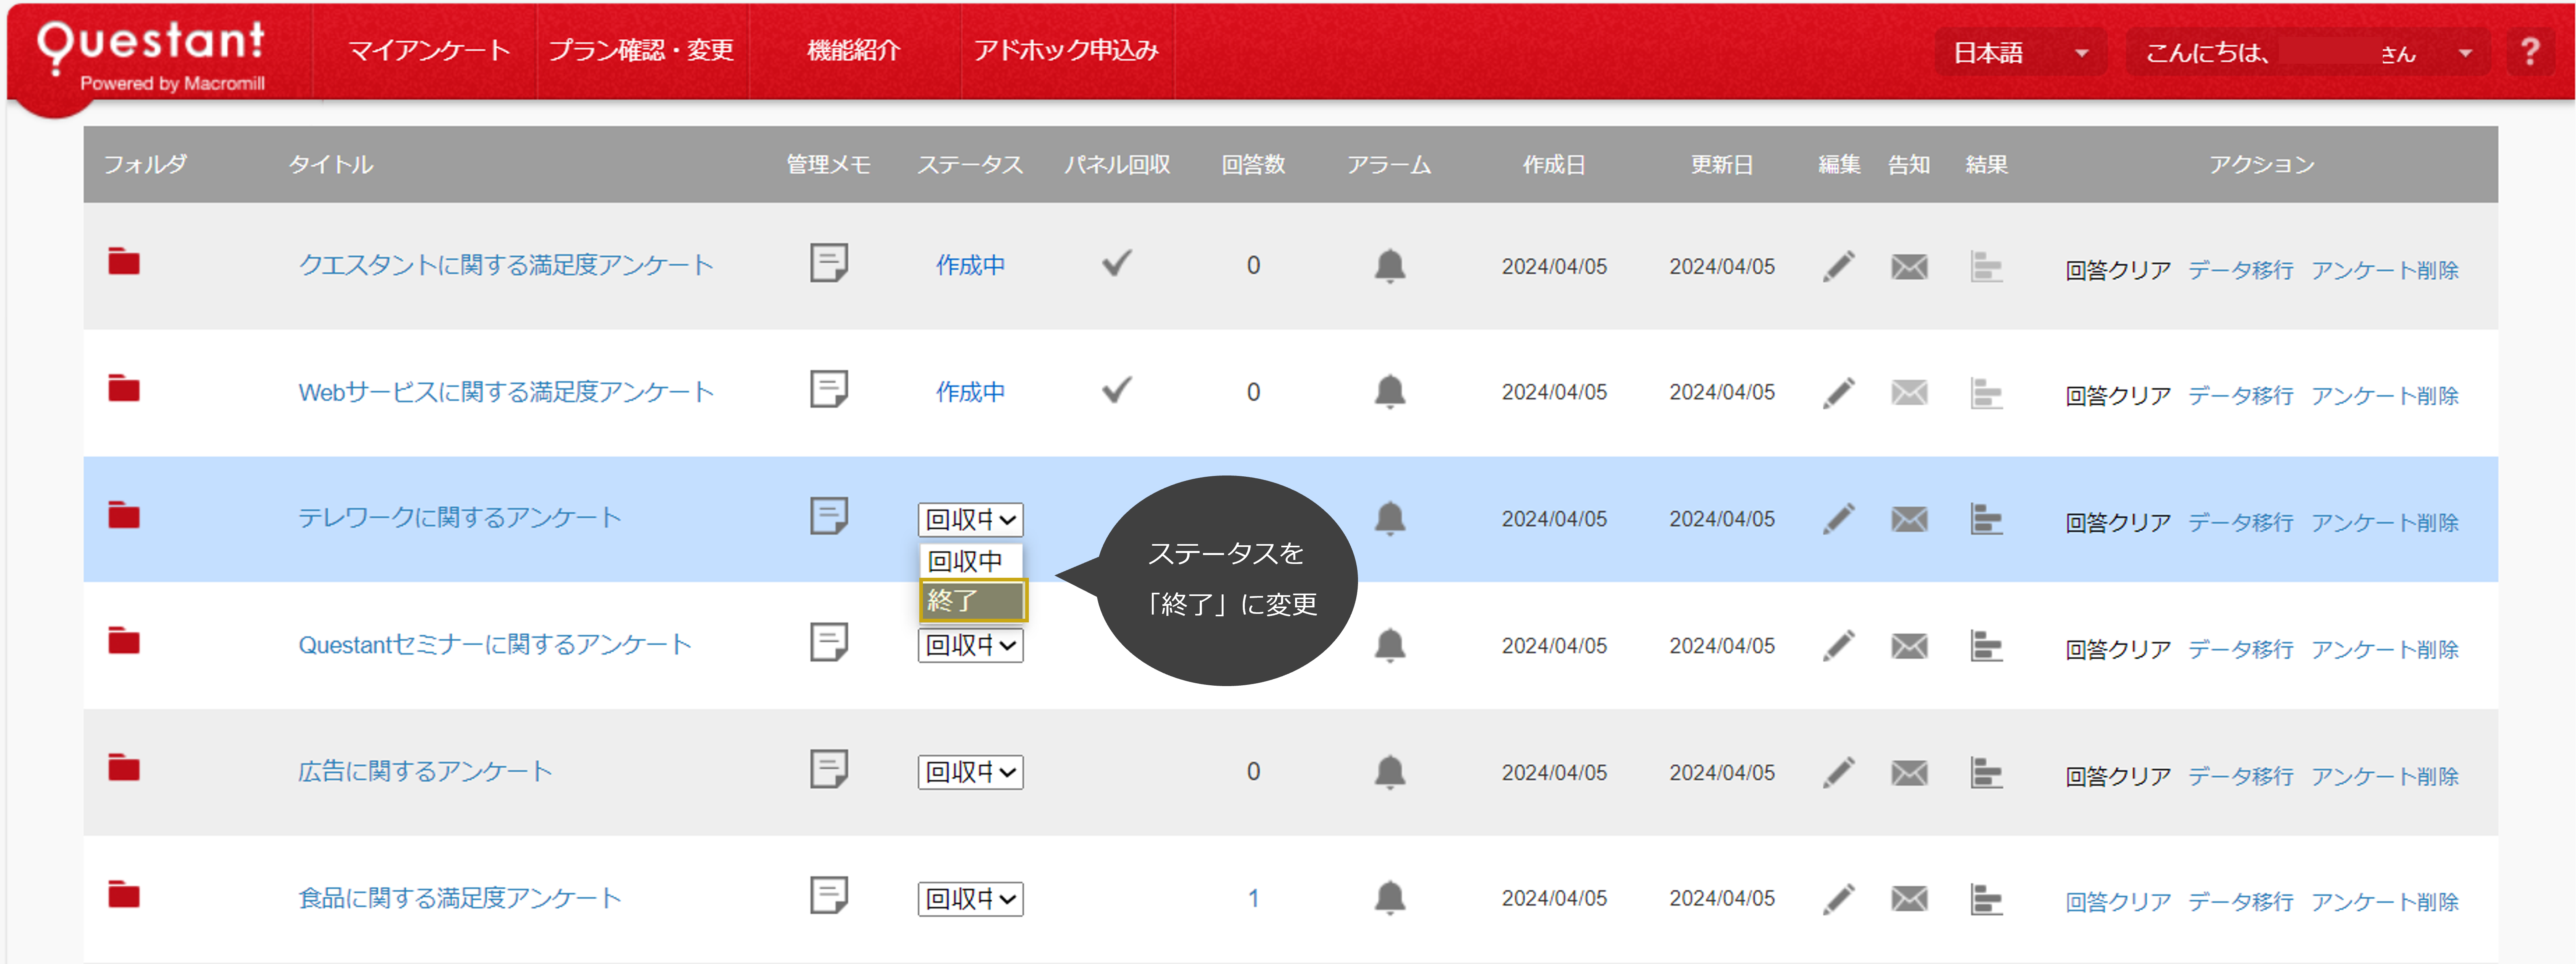Open folder icon for クエスタントに関する満足度アンケート
Image resolution: width=2576 pixels, height=964 pixels.
click(x=124, y=262)
